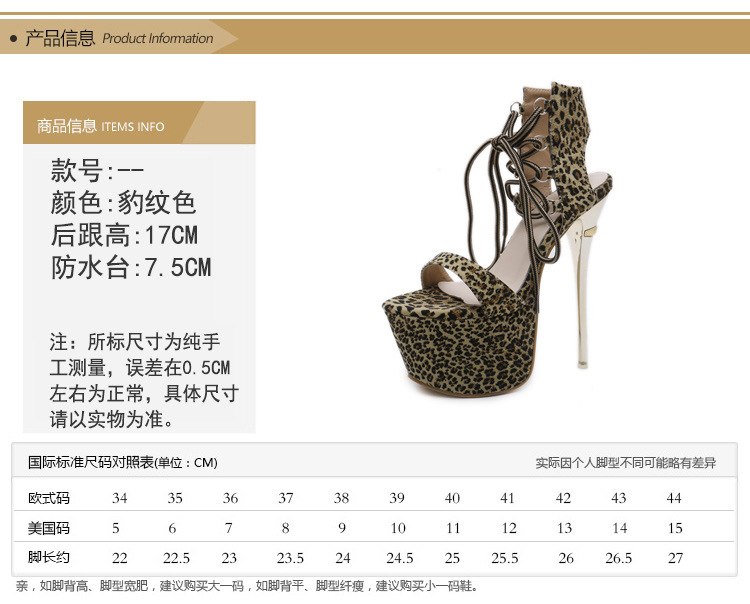Click US size 6 cell
Screen dimensions: 750x604
coord(172,528)
